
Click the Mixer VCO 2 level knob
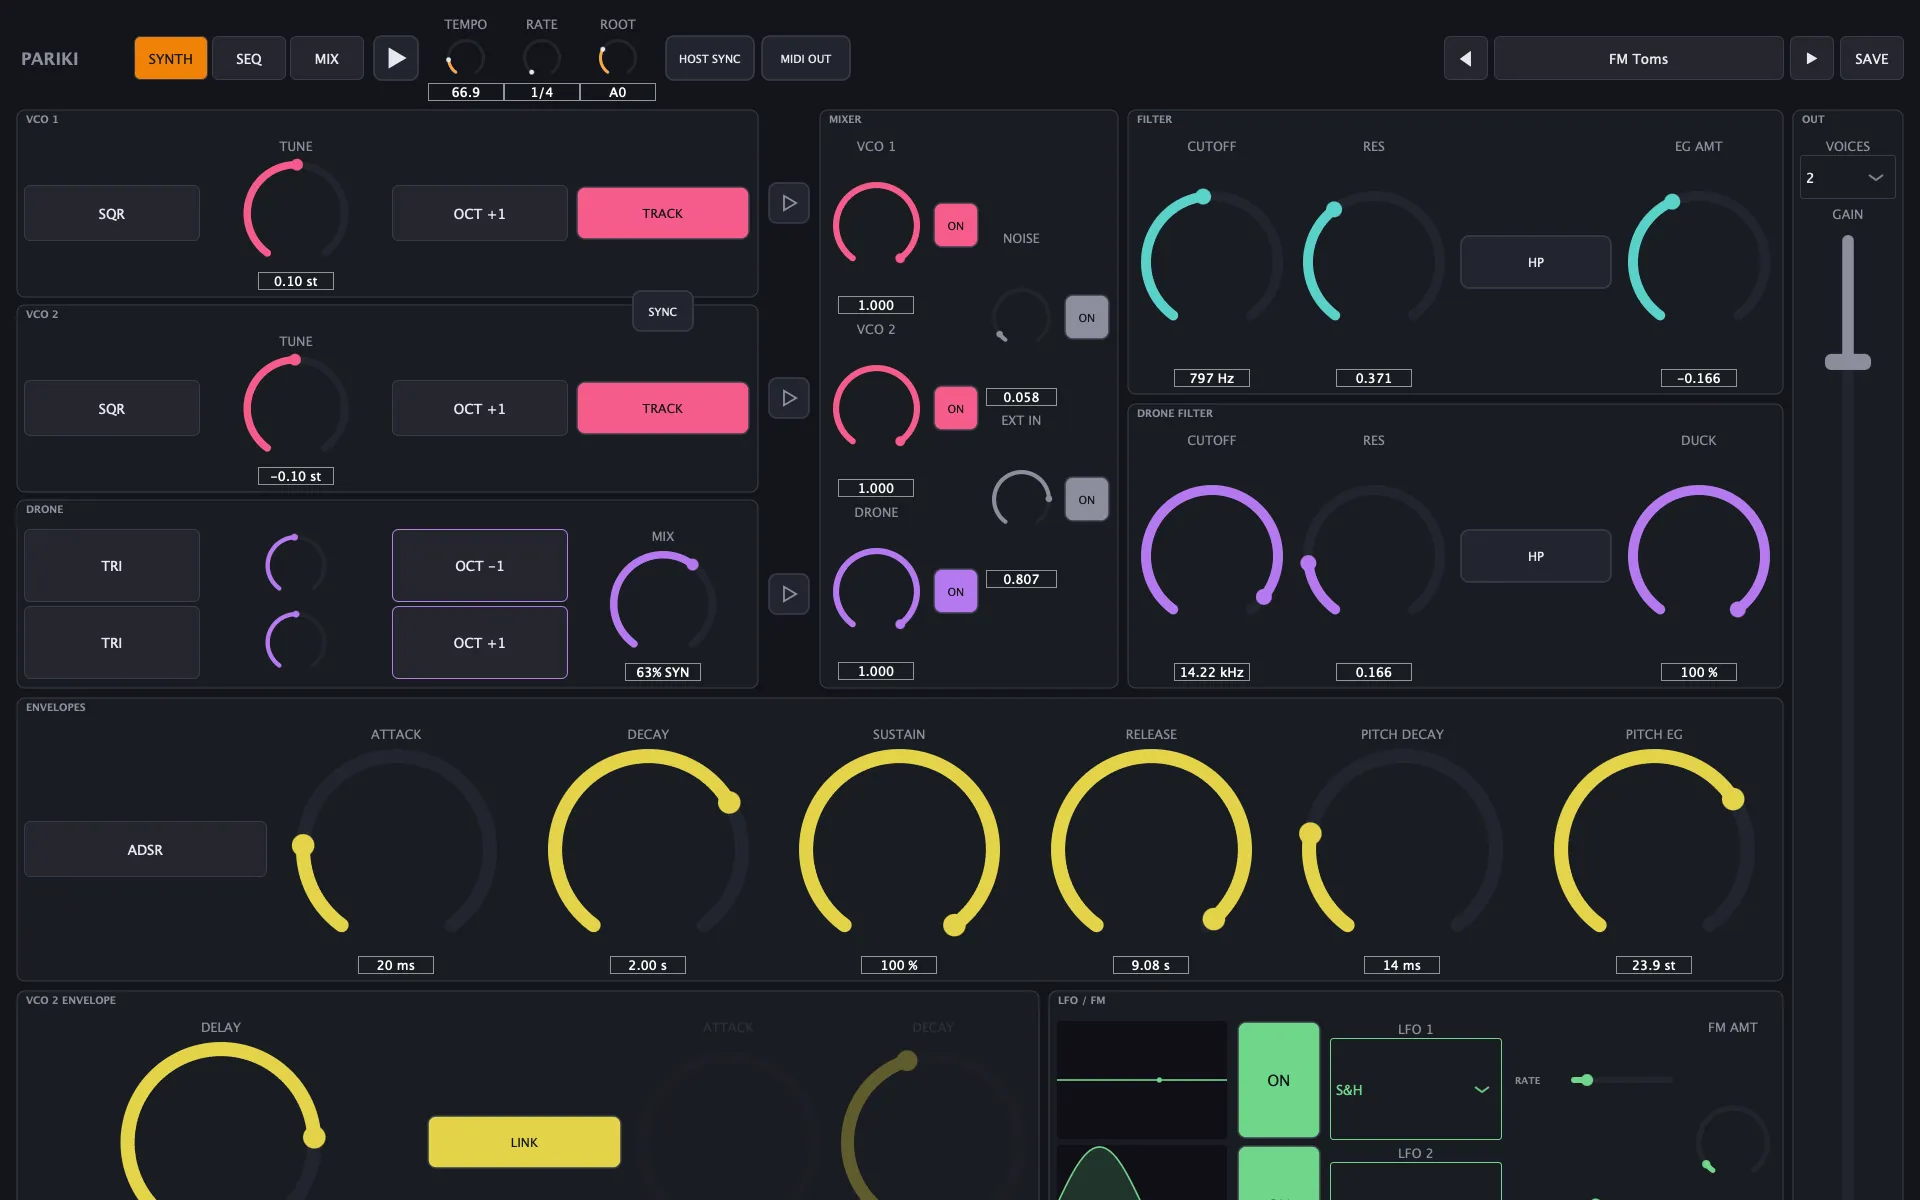point(876,408)
